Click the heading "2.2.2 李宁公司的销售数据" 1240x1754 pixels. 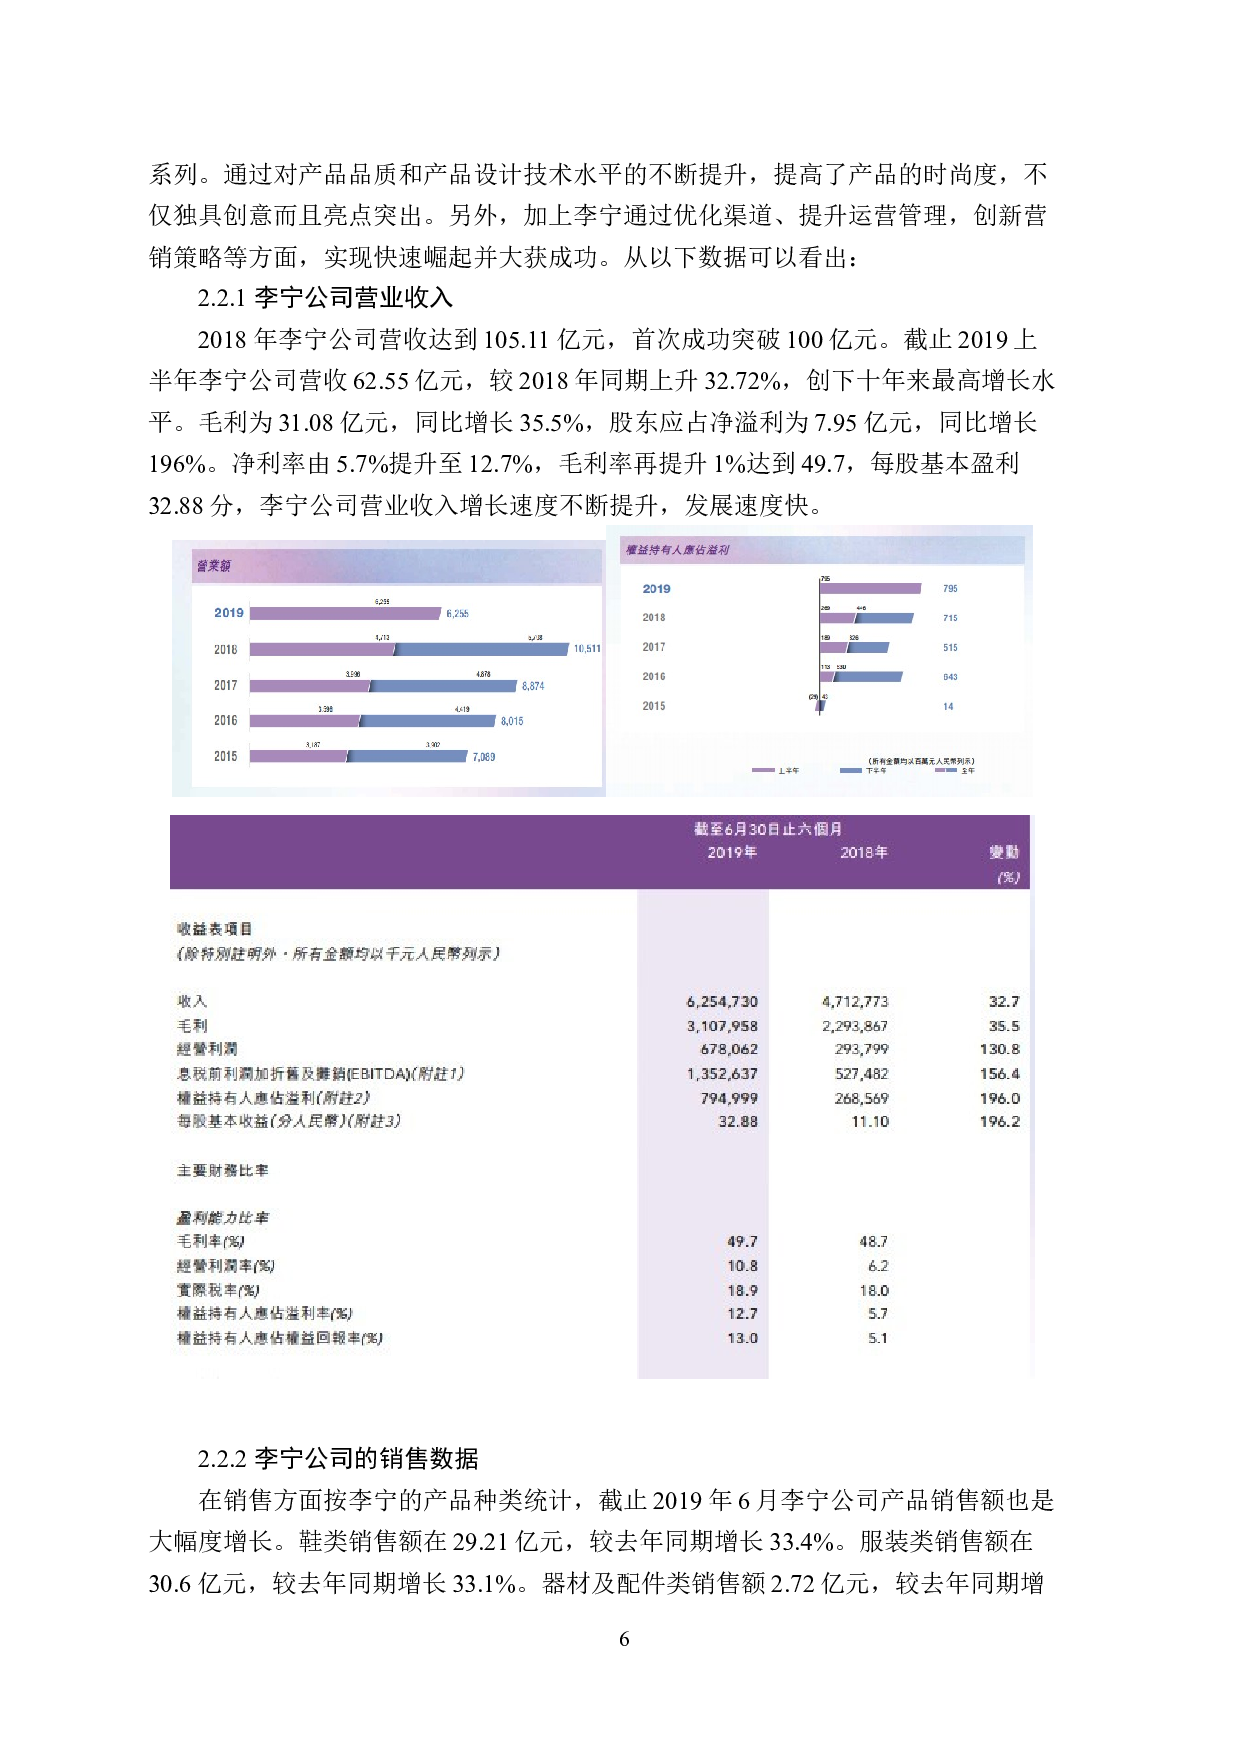coord(338,1459)
